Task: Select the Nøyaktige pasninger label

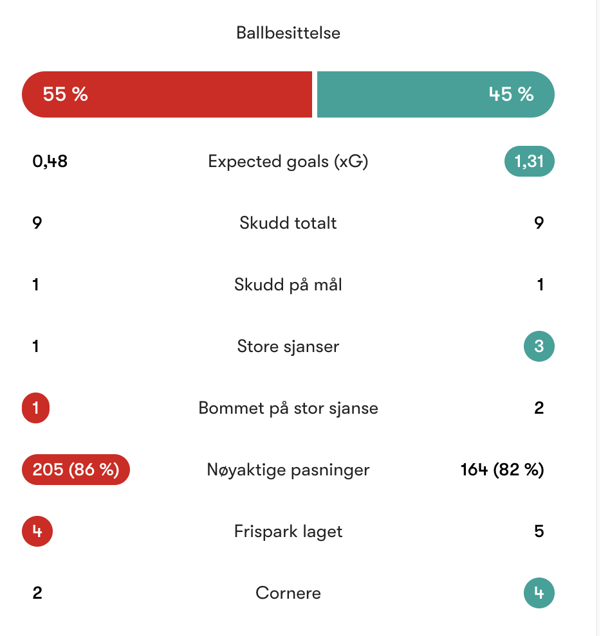Action: click(x=288, y=470)
